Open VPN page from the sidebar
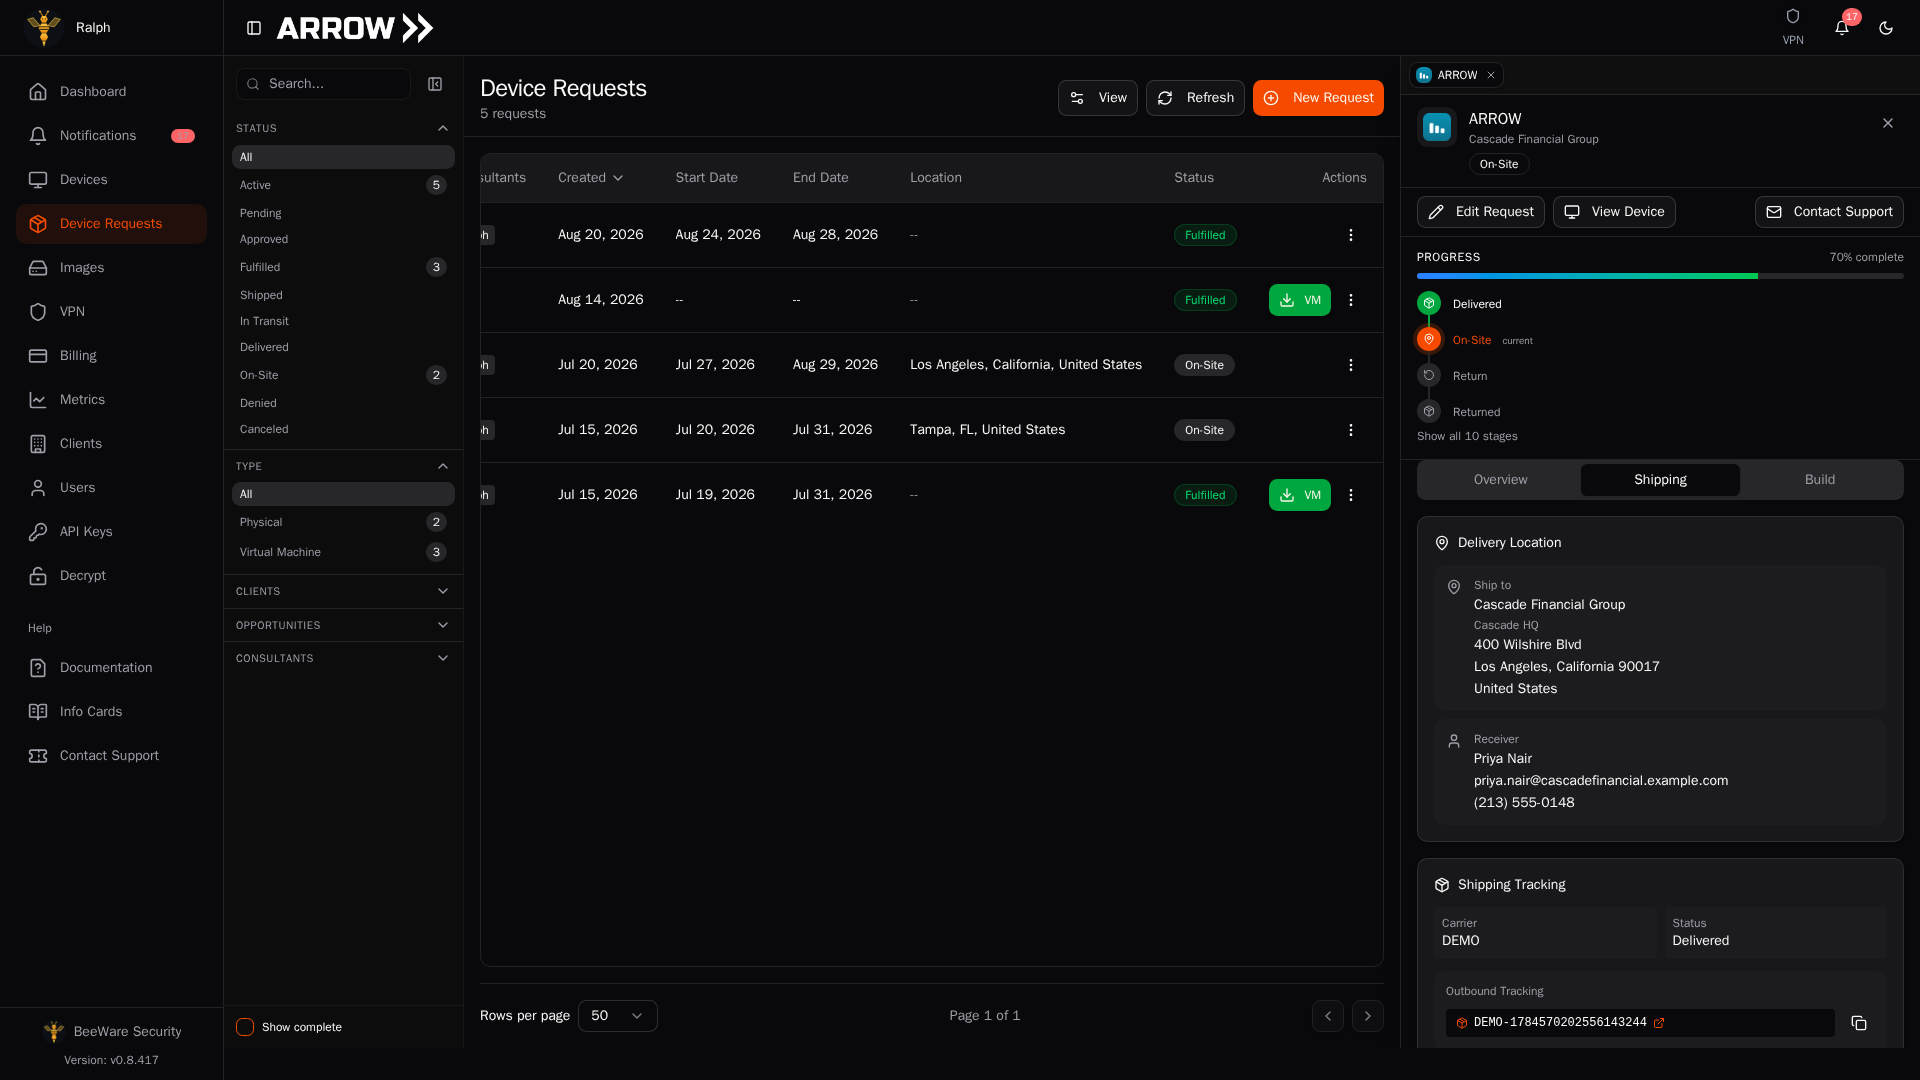The height and width of the screenshot is (1080, 1920). coord(111,312)
